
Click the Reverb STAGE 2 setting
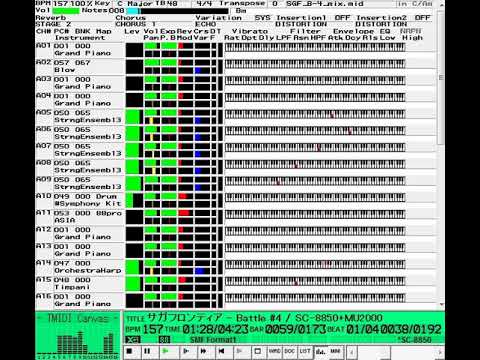(53, 24)
